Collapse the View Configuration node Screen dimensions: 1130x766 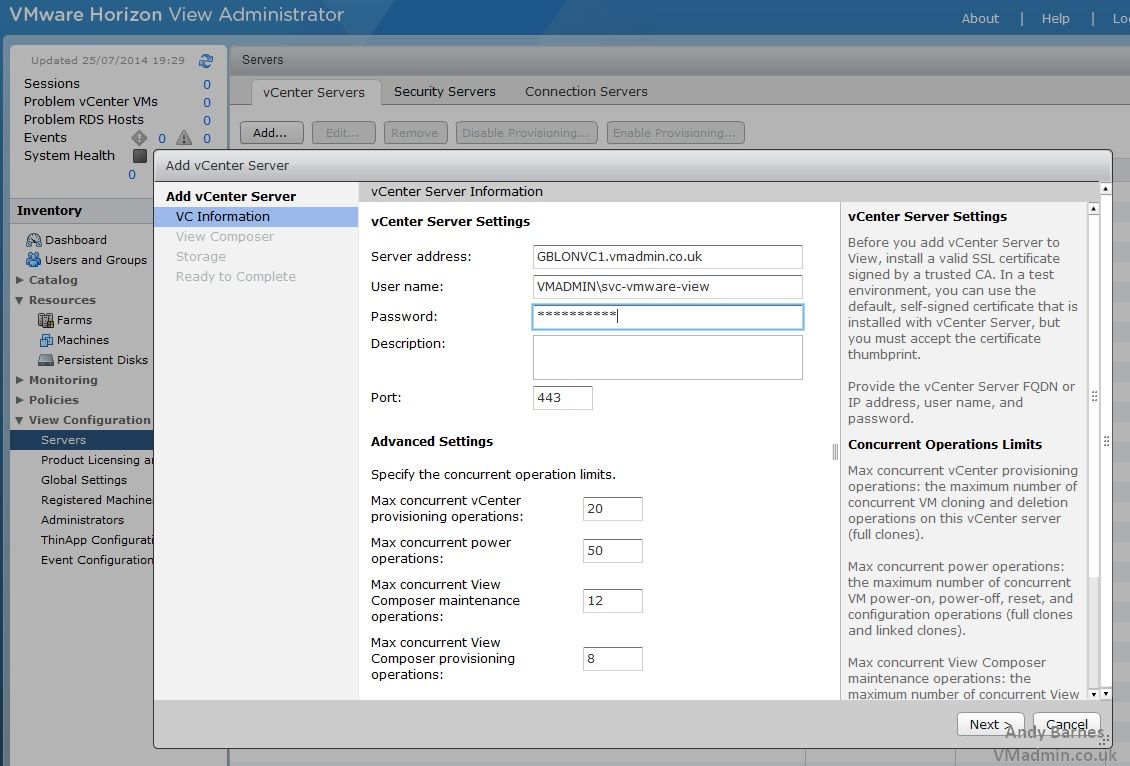click(x=20, y=420)
